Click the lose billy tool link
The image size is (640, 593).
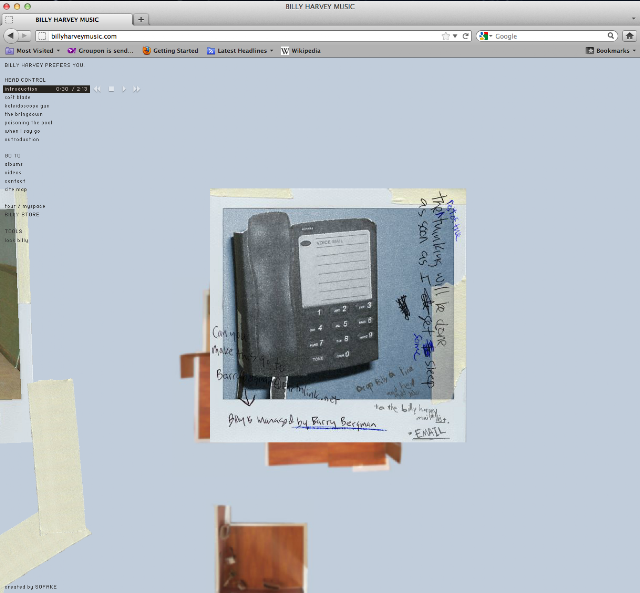coord(16,240)
